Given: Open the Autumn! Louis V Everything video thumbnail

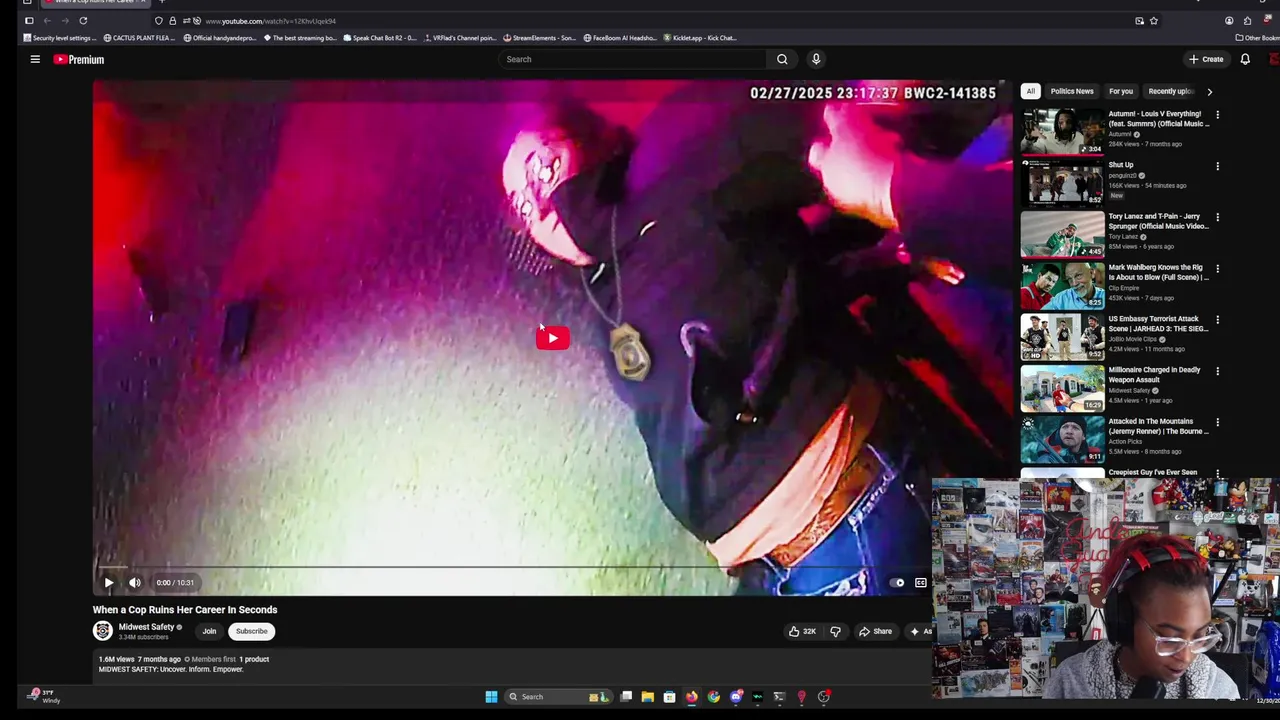Looking at the screenshot, I should click(1062, 131).
